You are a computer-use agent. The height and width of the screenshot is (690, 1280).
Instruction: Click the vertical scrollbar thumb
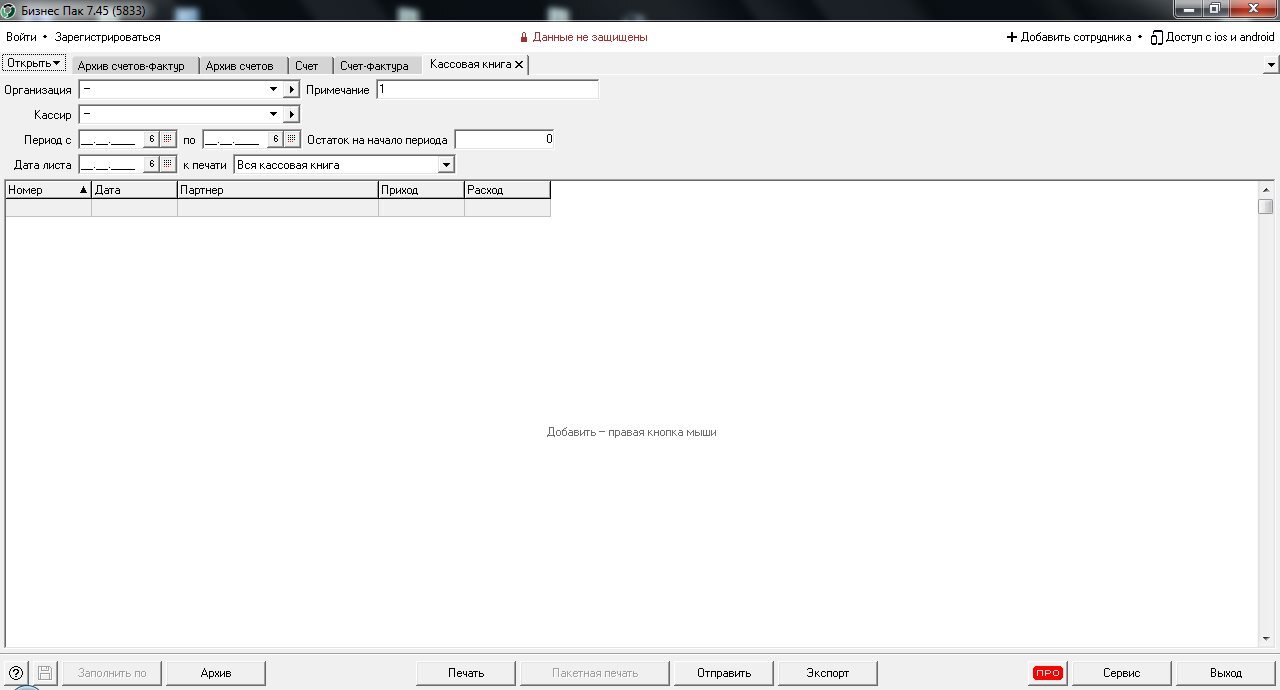click(1266, 207)
